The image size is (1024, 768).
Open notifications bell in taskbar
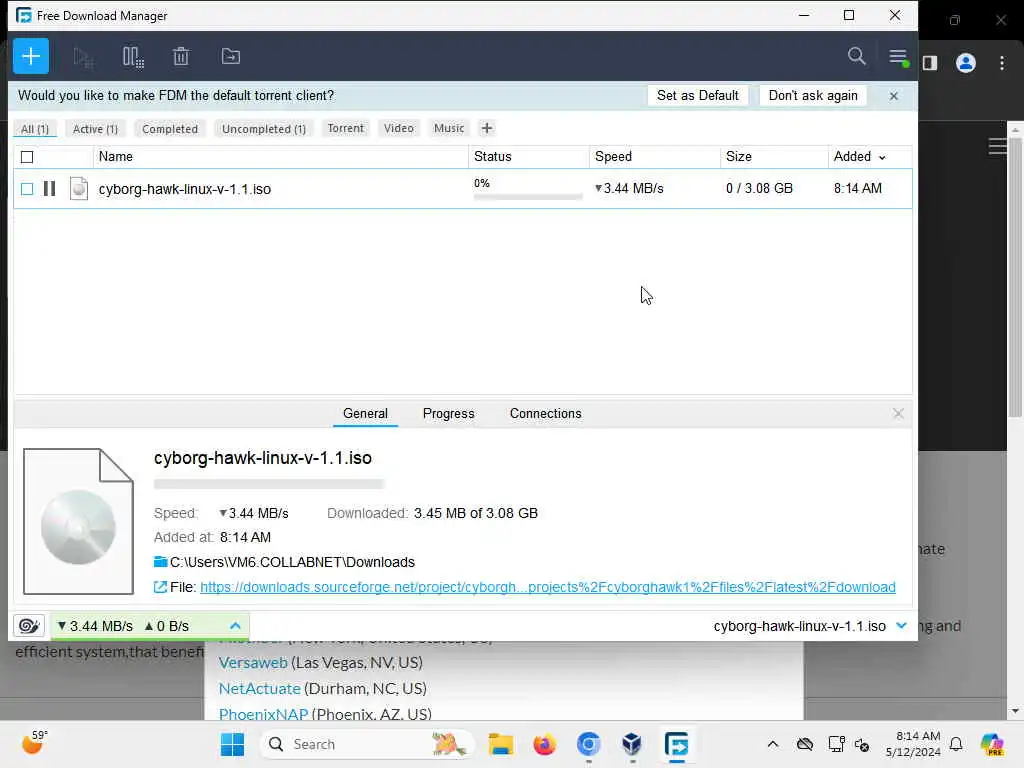956,744
